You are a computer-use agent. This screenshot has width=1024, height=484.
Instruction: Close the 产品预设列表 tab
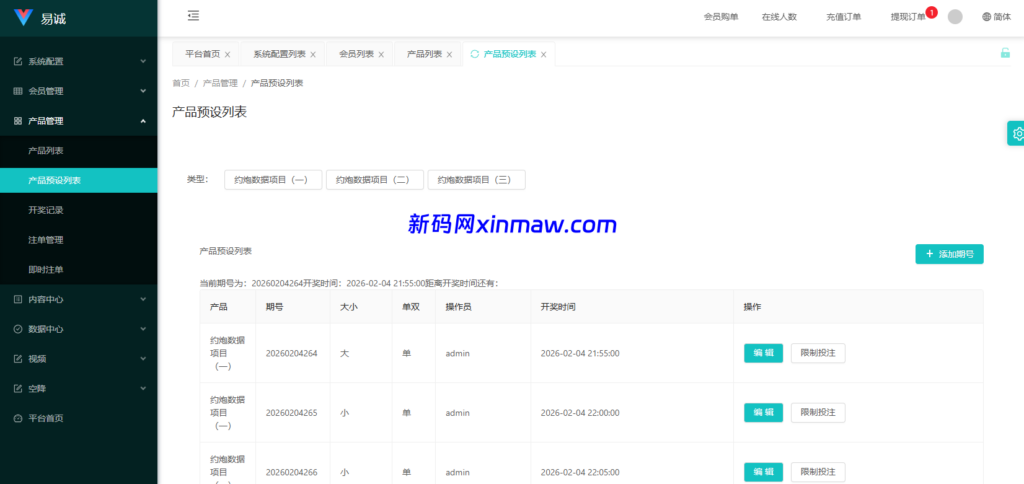click(x=543, y=55)
